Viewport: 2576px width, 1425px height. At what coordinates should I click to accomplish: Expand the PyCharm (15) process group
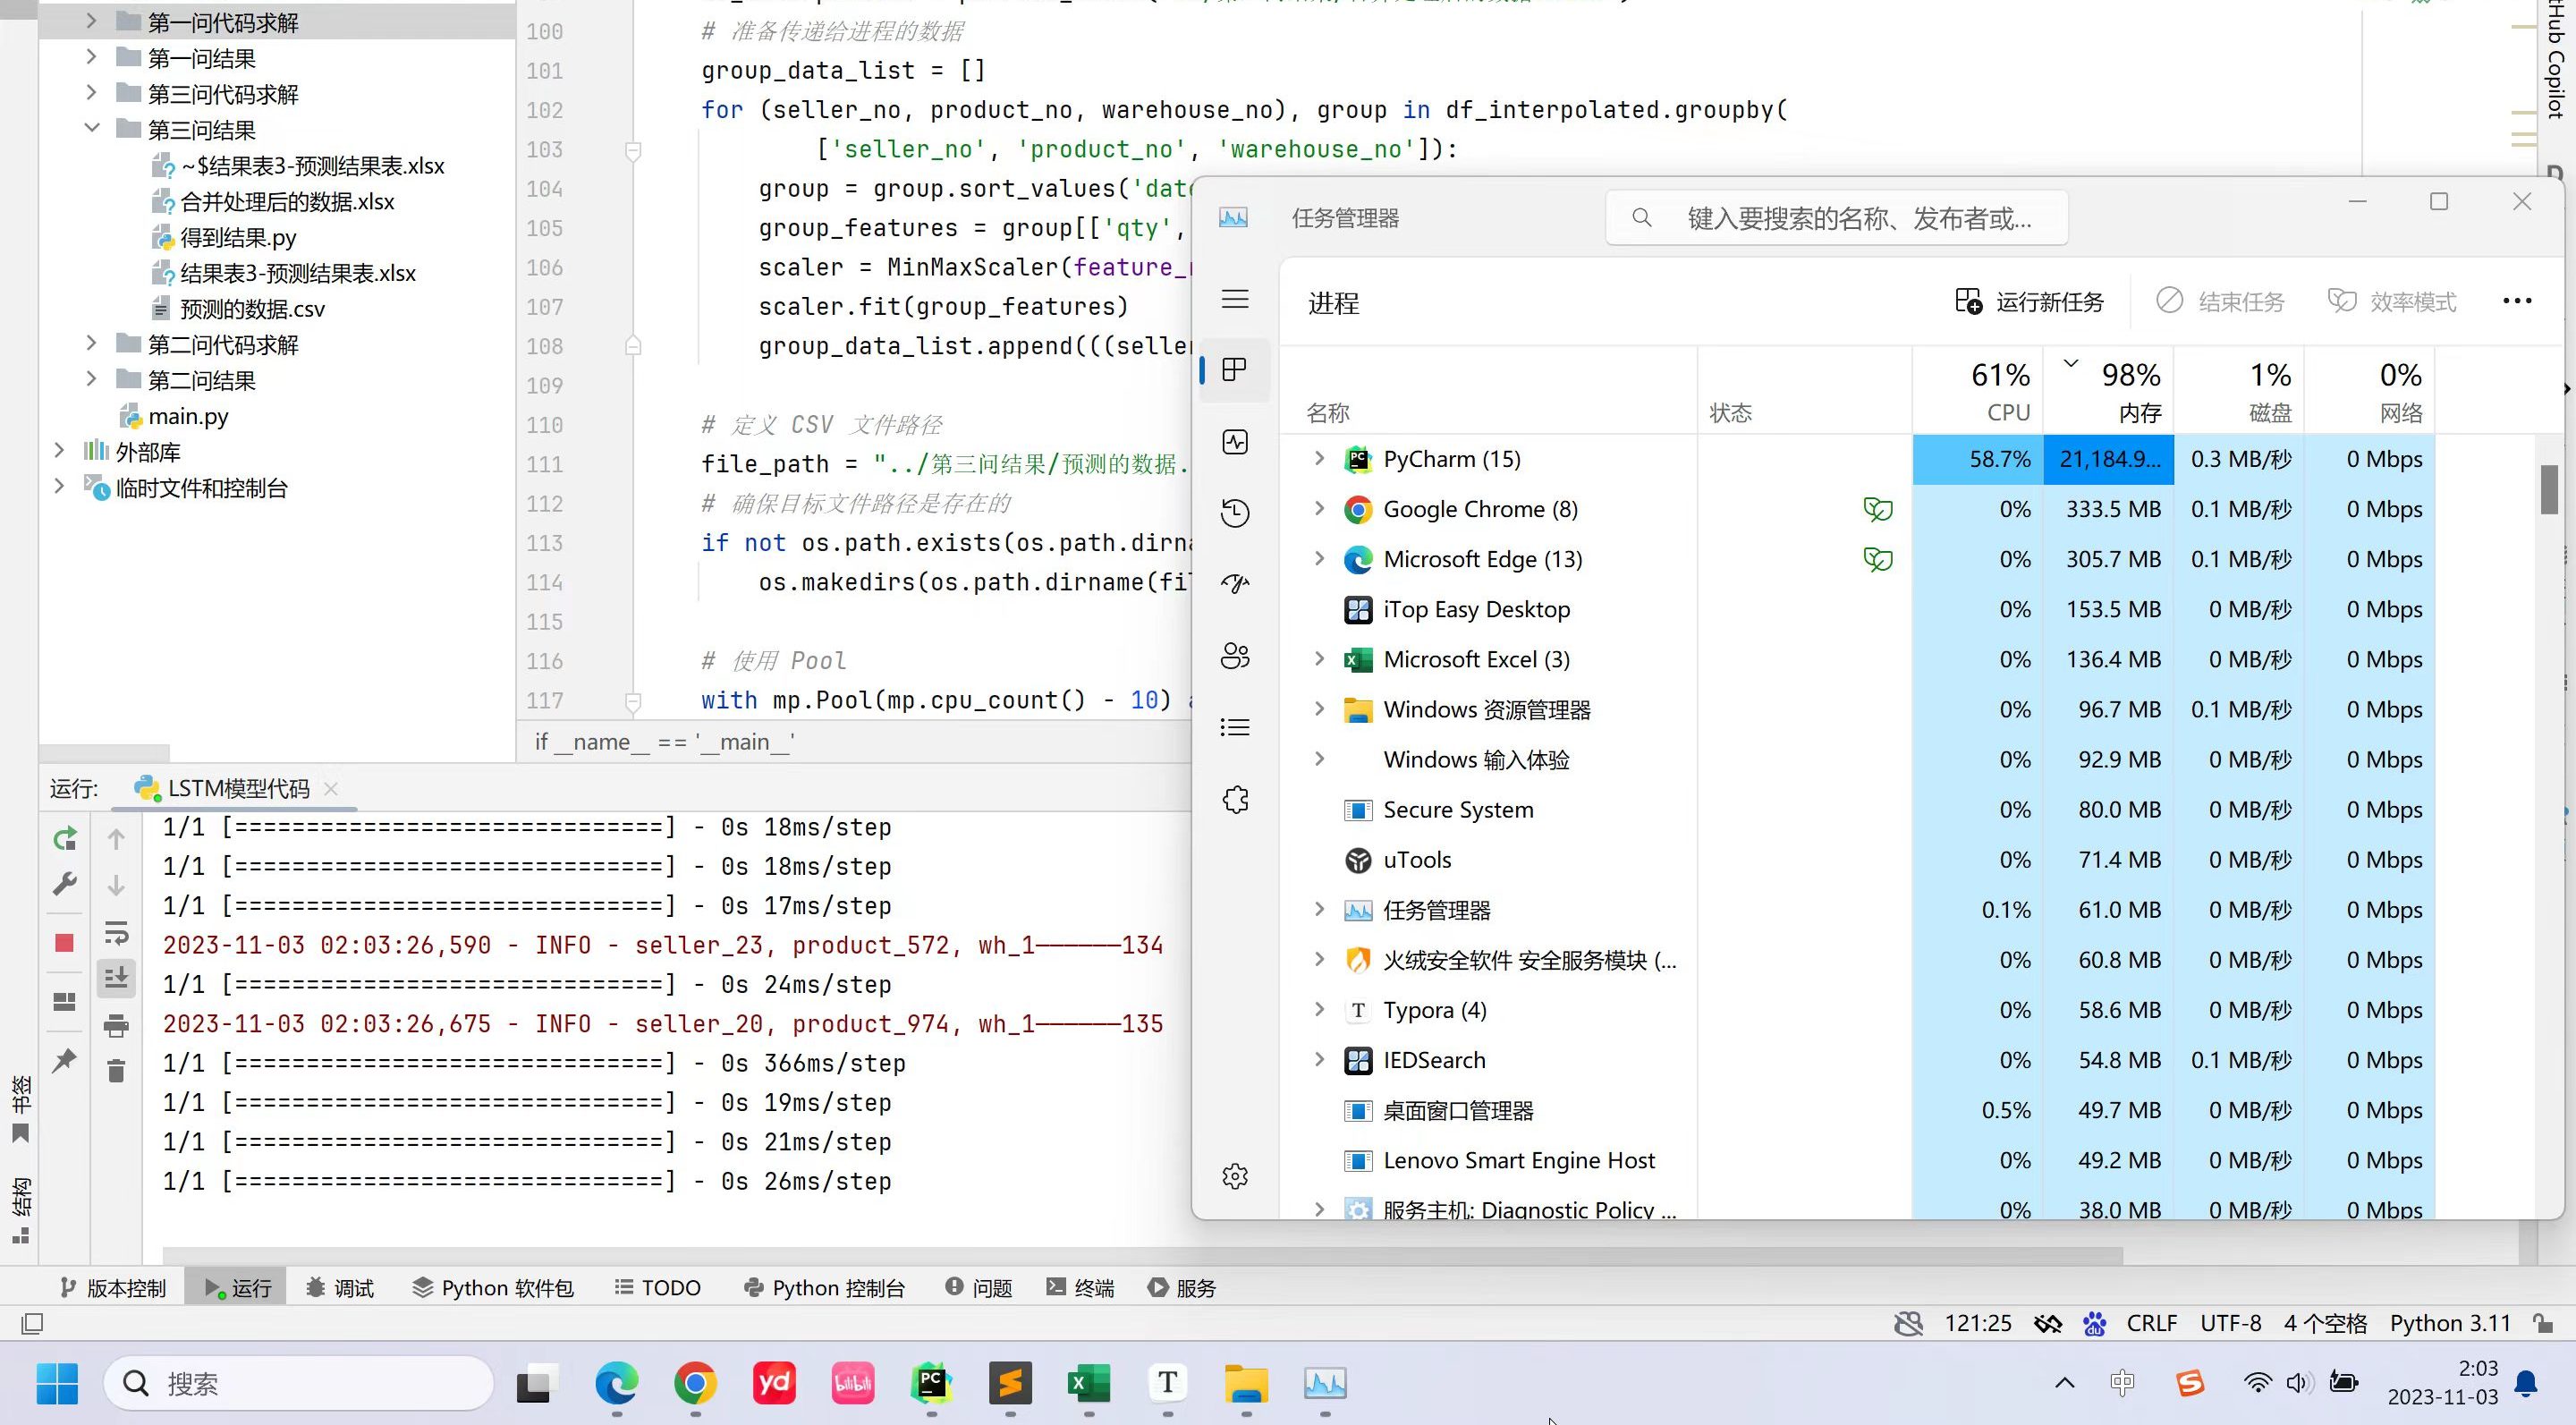1319,459
